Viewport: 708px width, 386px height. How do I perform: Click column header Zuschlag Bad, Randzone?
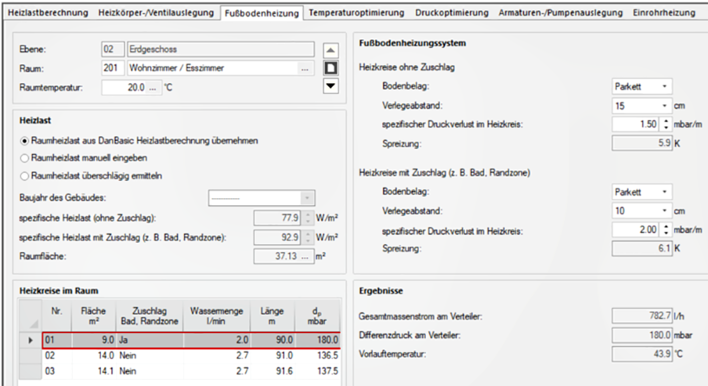(149, 316)
